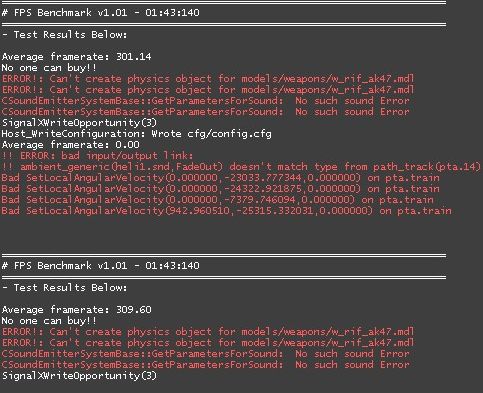Click the first ak47.mdl physics object error in upper block
Screen dimensions: 483x393
(208, 79)
